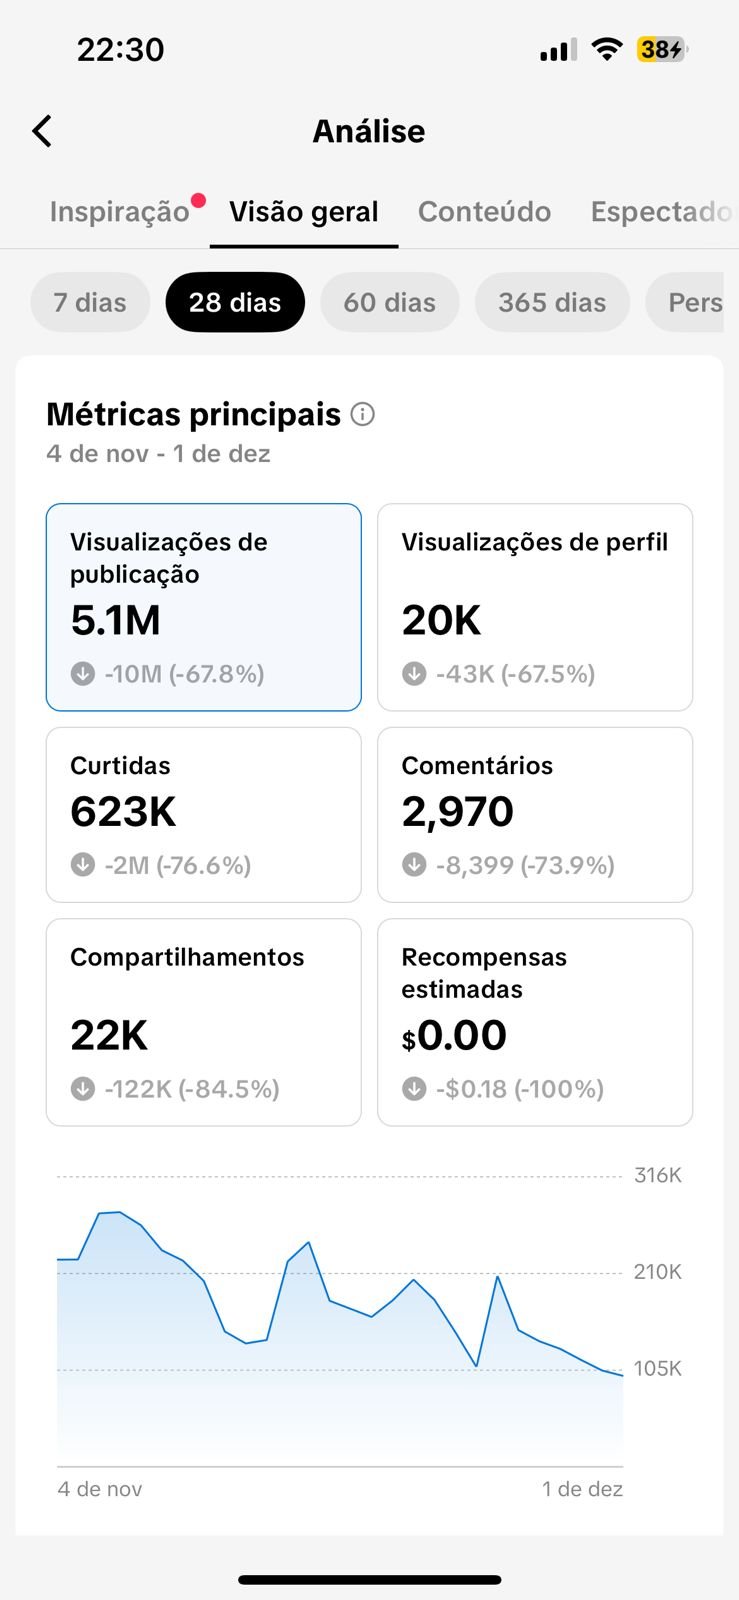Tap the down-arrow icon under Visualizações de perfil
The width and height of the screenshot is (739, 1600).
click(414, 674)
